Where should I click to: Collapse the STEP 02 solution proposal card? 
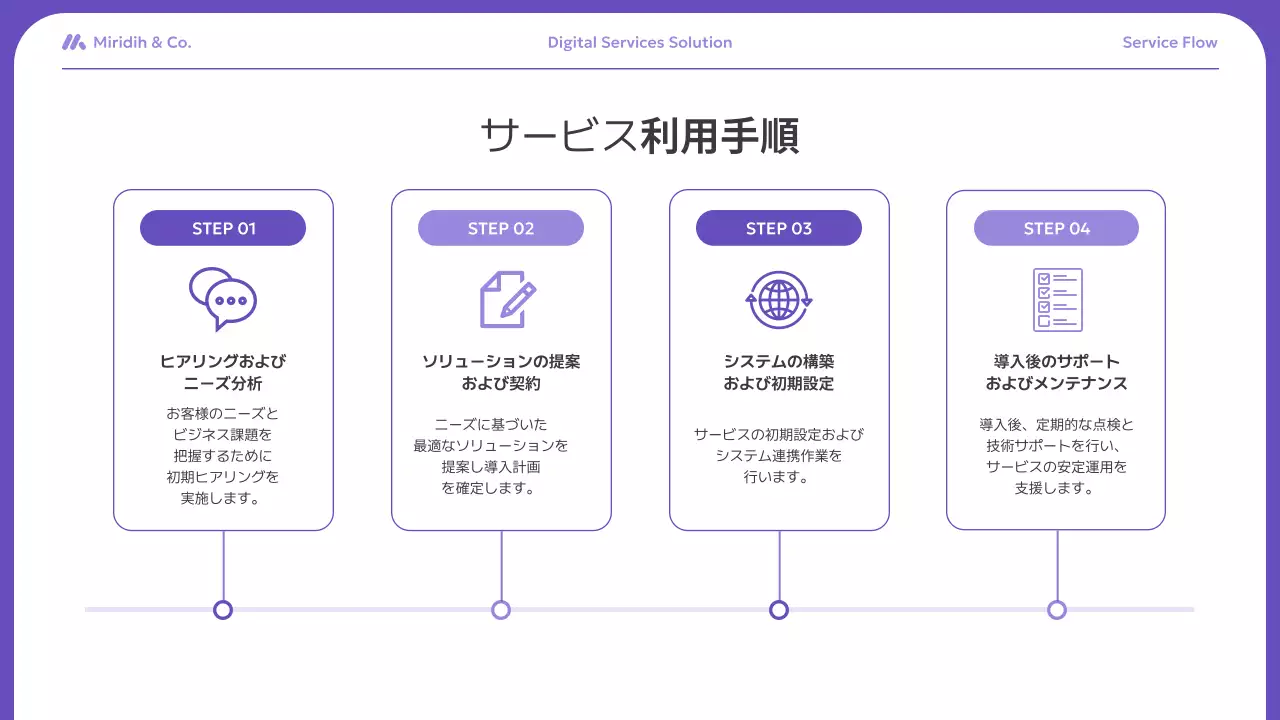501,358
